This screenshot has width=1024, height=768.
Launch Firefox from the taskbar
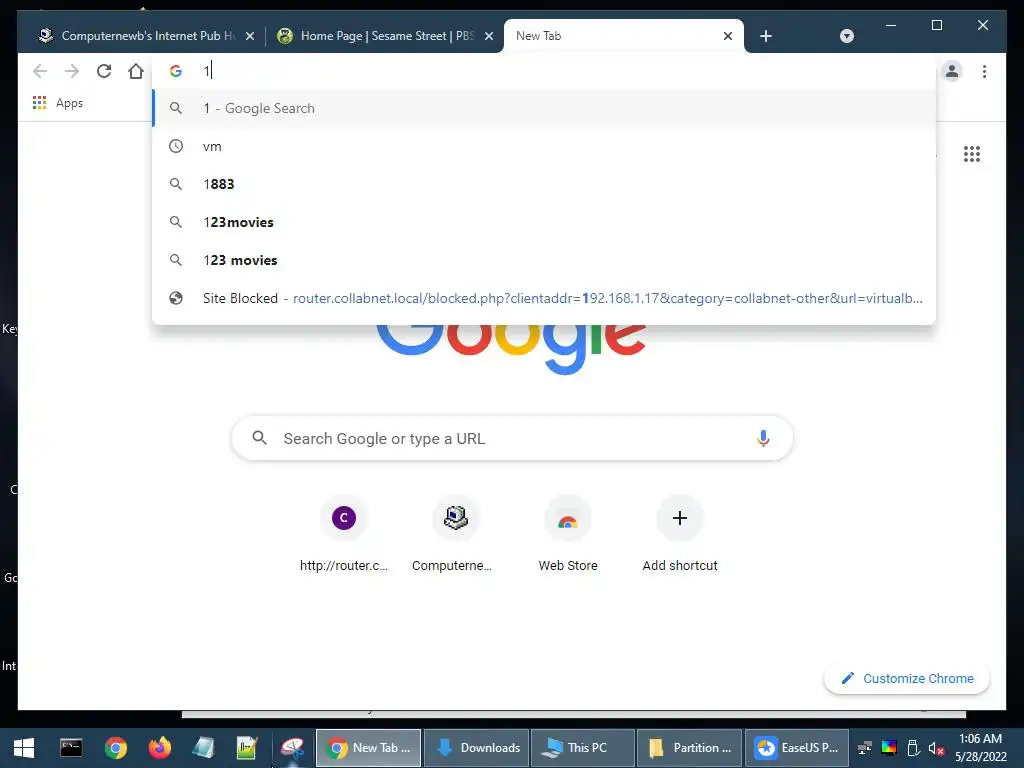coord(159,748)
